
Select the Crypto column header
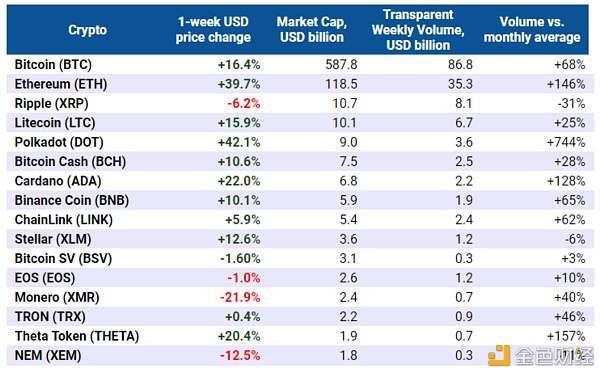(x=88, y=30)
